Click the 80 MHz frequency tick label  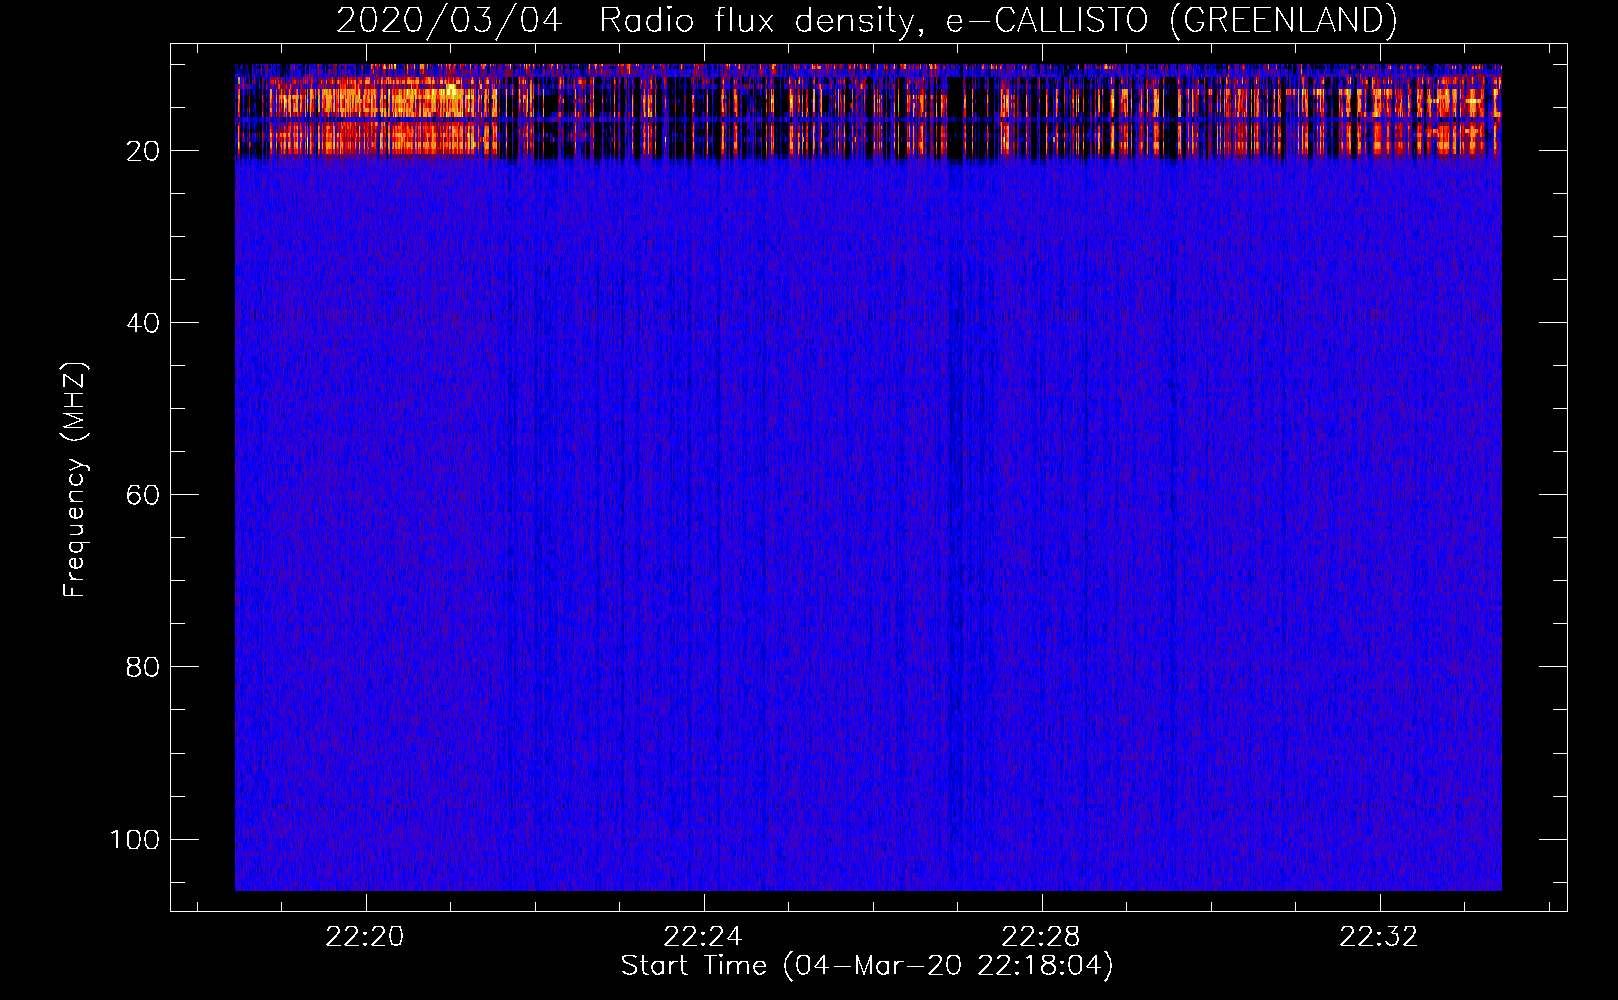coord(143,667)
